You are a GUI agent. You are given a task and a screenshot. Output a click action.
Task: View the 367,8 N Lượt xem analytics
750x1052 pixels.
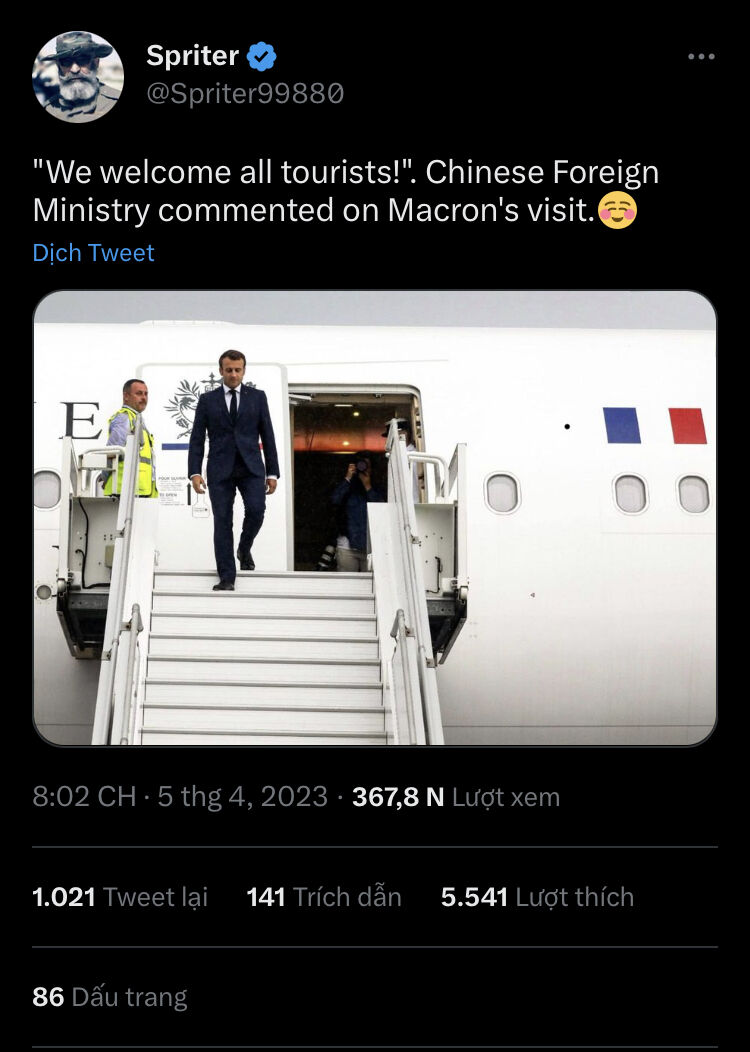(456, 797)
